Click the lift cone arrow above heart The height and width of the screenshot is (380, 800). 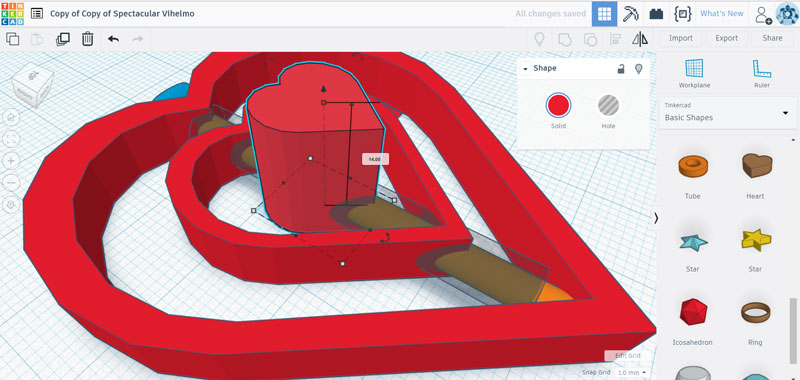[x=323, y=89]
